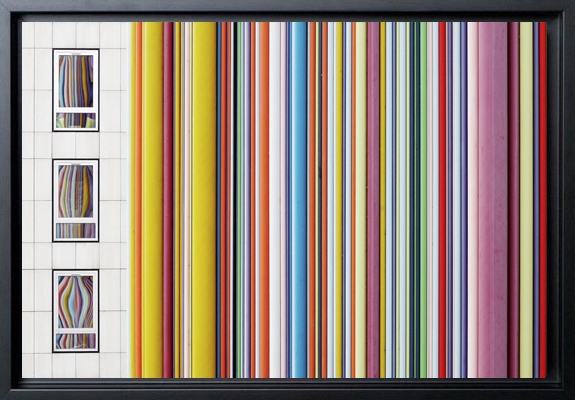This screenshot has width=575, height=400.
Task: Select the lower pane of the bottom window
Action: pyautogui.click(x=76, y=341)
